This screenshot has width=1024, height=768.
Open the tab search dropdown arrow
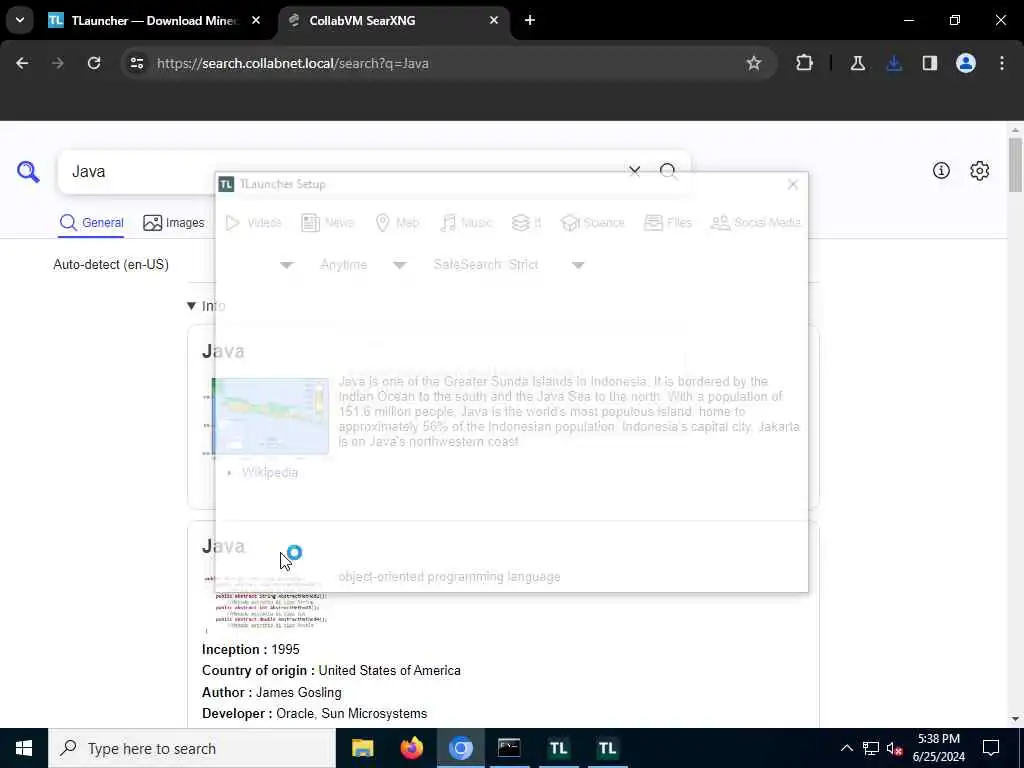pos(20,20)
